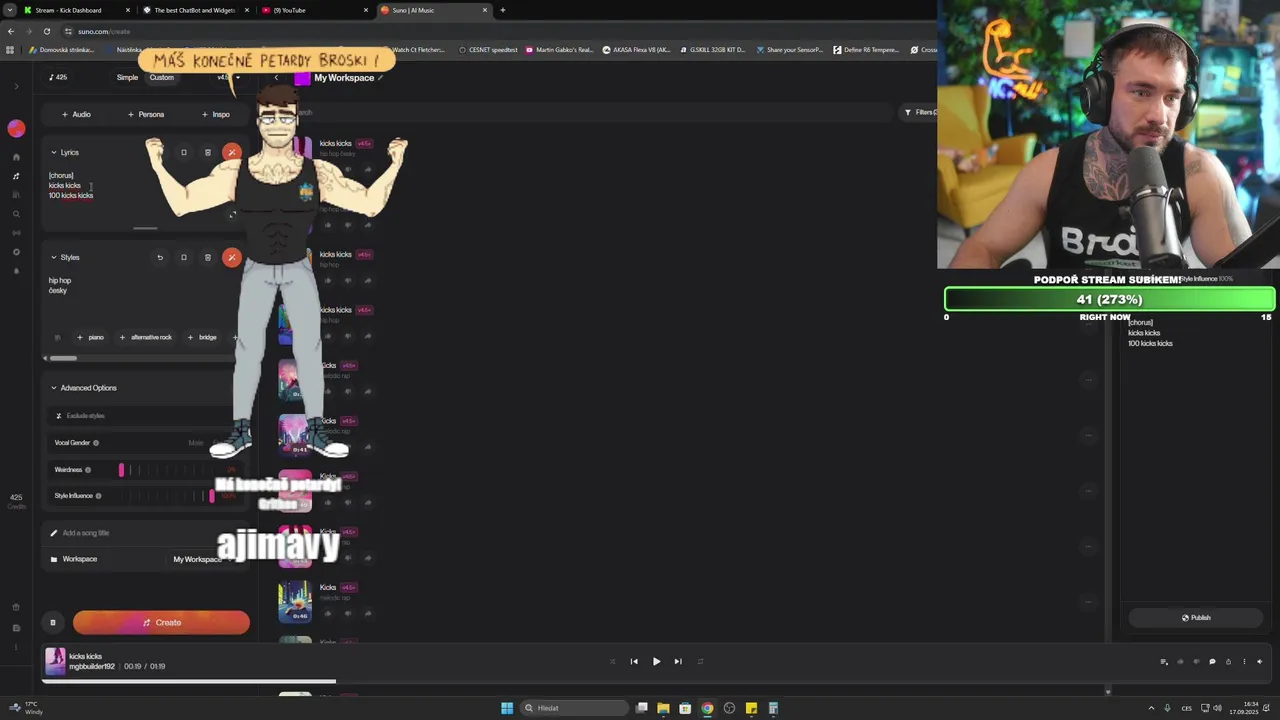Open the Home icon in Suno sidebar
Viewport: 1280px width, 720px height.
(x=16, y=157)
